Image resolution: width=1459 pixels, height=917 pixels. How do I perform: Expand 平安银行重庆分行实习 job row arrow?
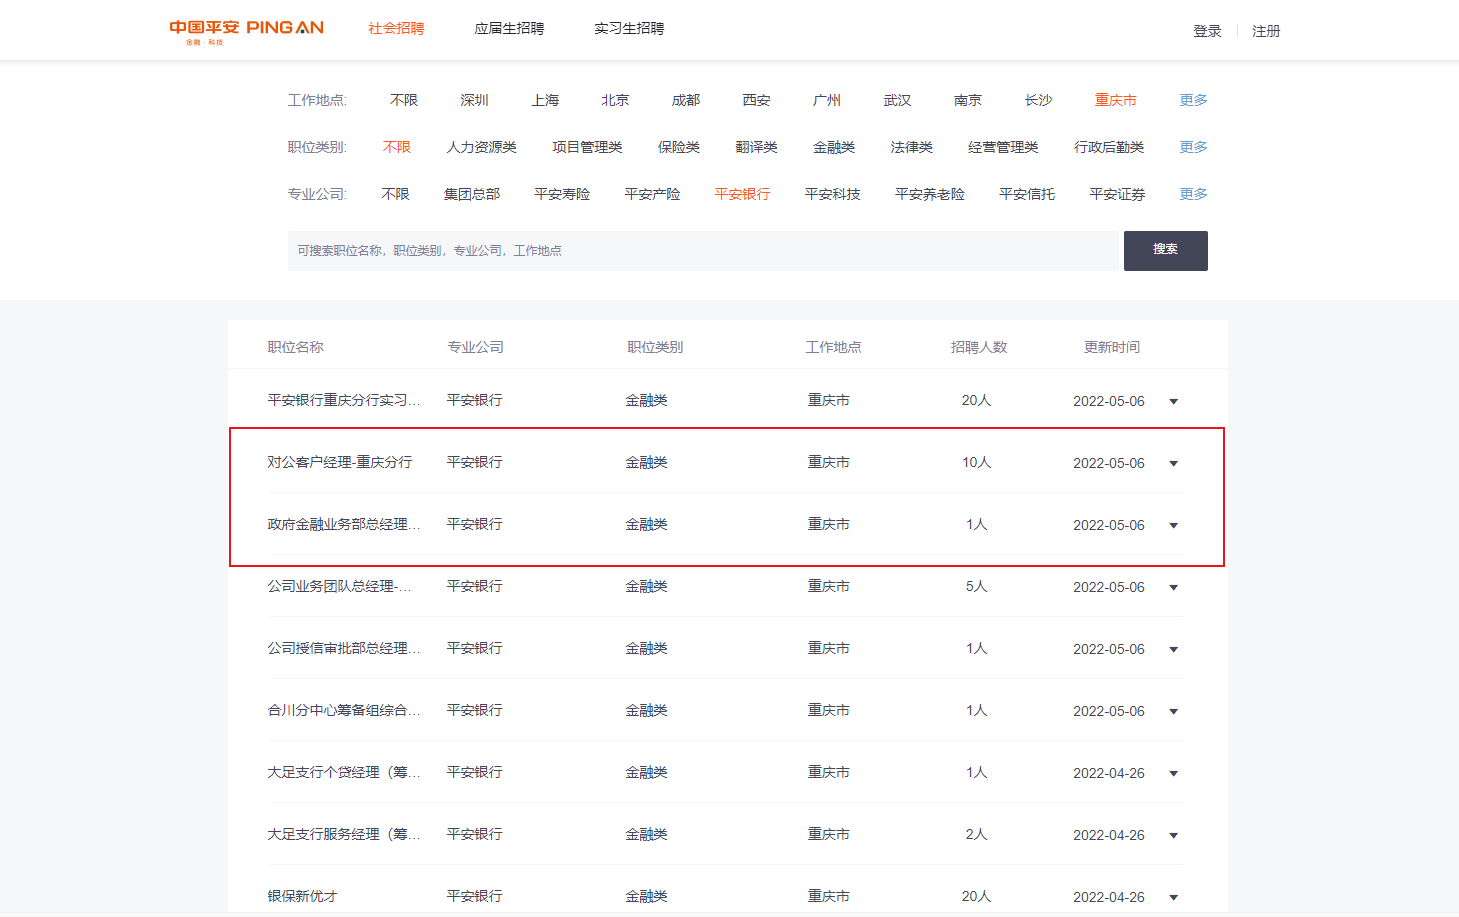(x=1174, y=402)
